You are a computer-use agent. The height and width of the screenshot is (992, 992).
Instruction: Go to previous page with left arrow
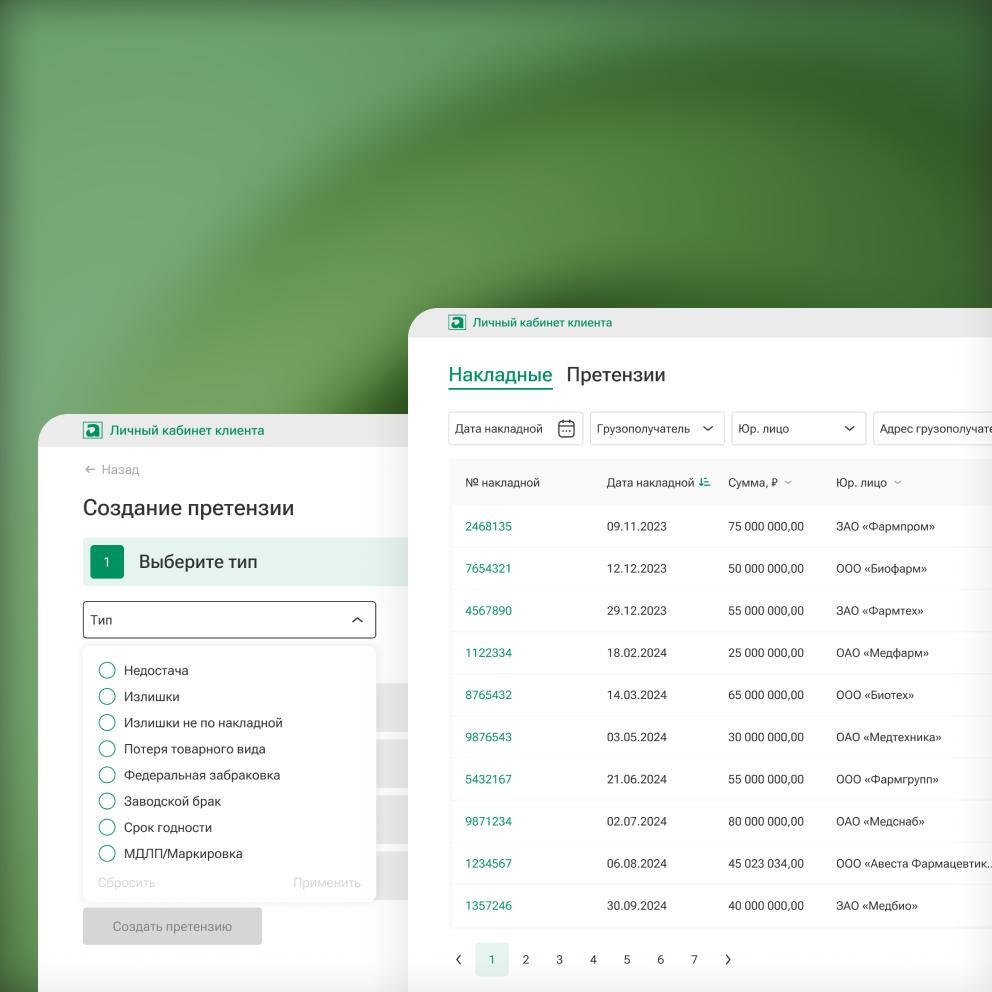pos(460,959)
